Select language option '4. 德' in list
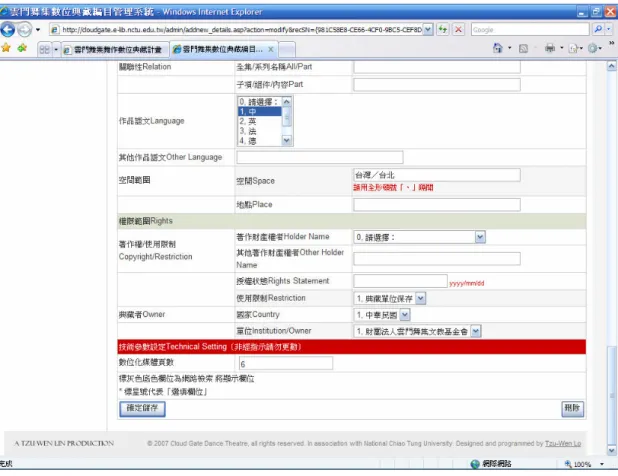This screenshot has width=618, height=476. click(x=259, y=141)
